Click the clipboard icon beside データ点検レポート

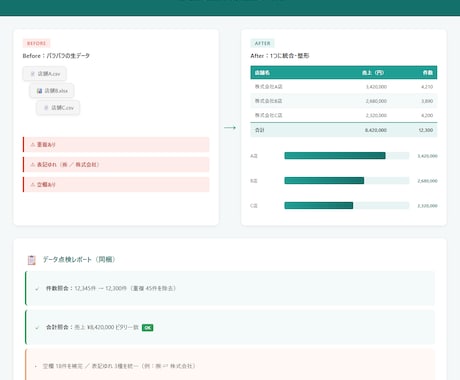point(32,260)
